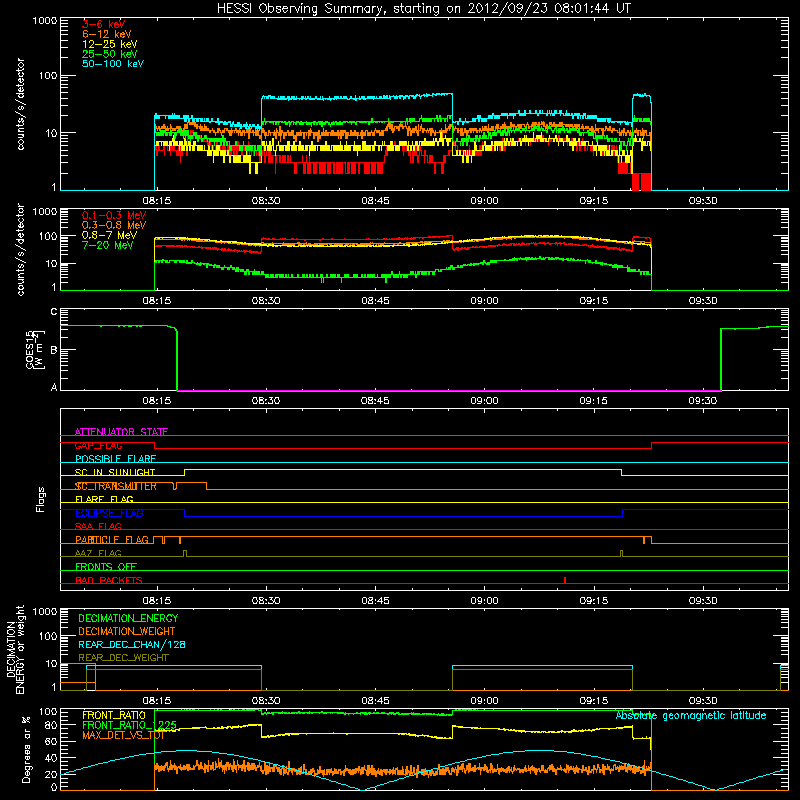Click the DECIMATION_WEIGHT legend label
This screenshot has width=800, height=800.
point(127,631)
